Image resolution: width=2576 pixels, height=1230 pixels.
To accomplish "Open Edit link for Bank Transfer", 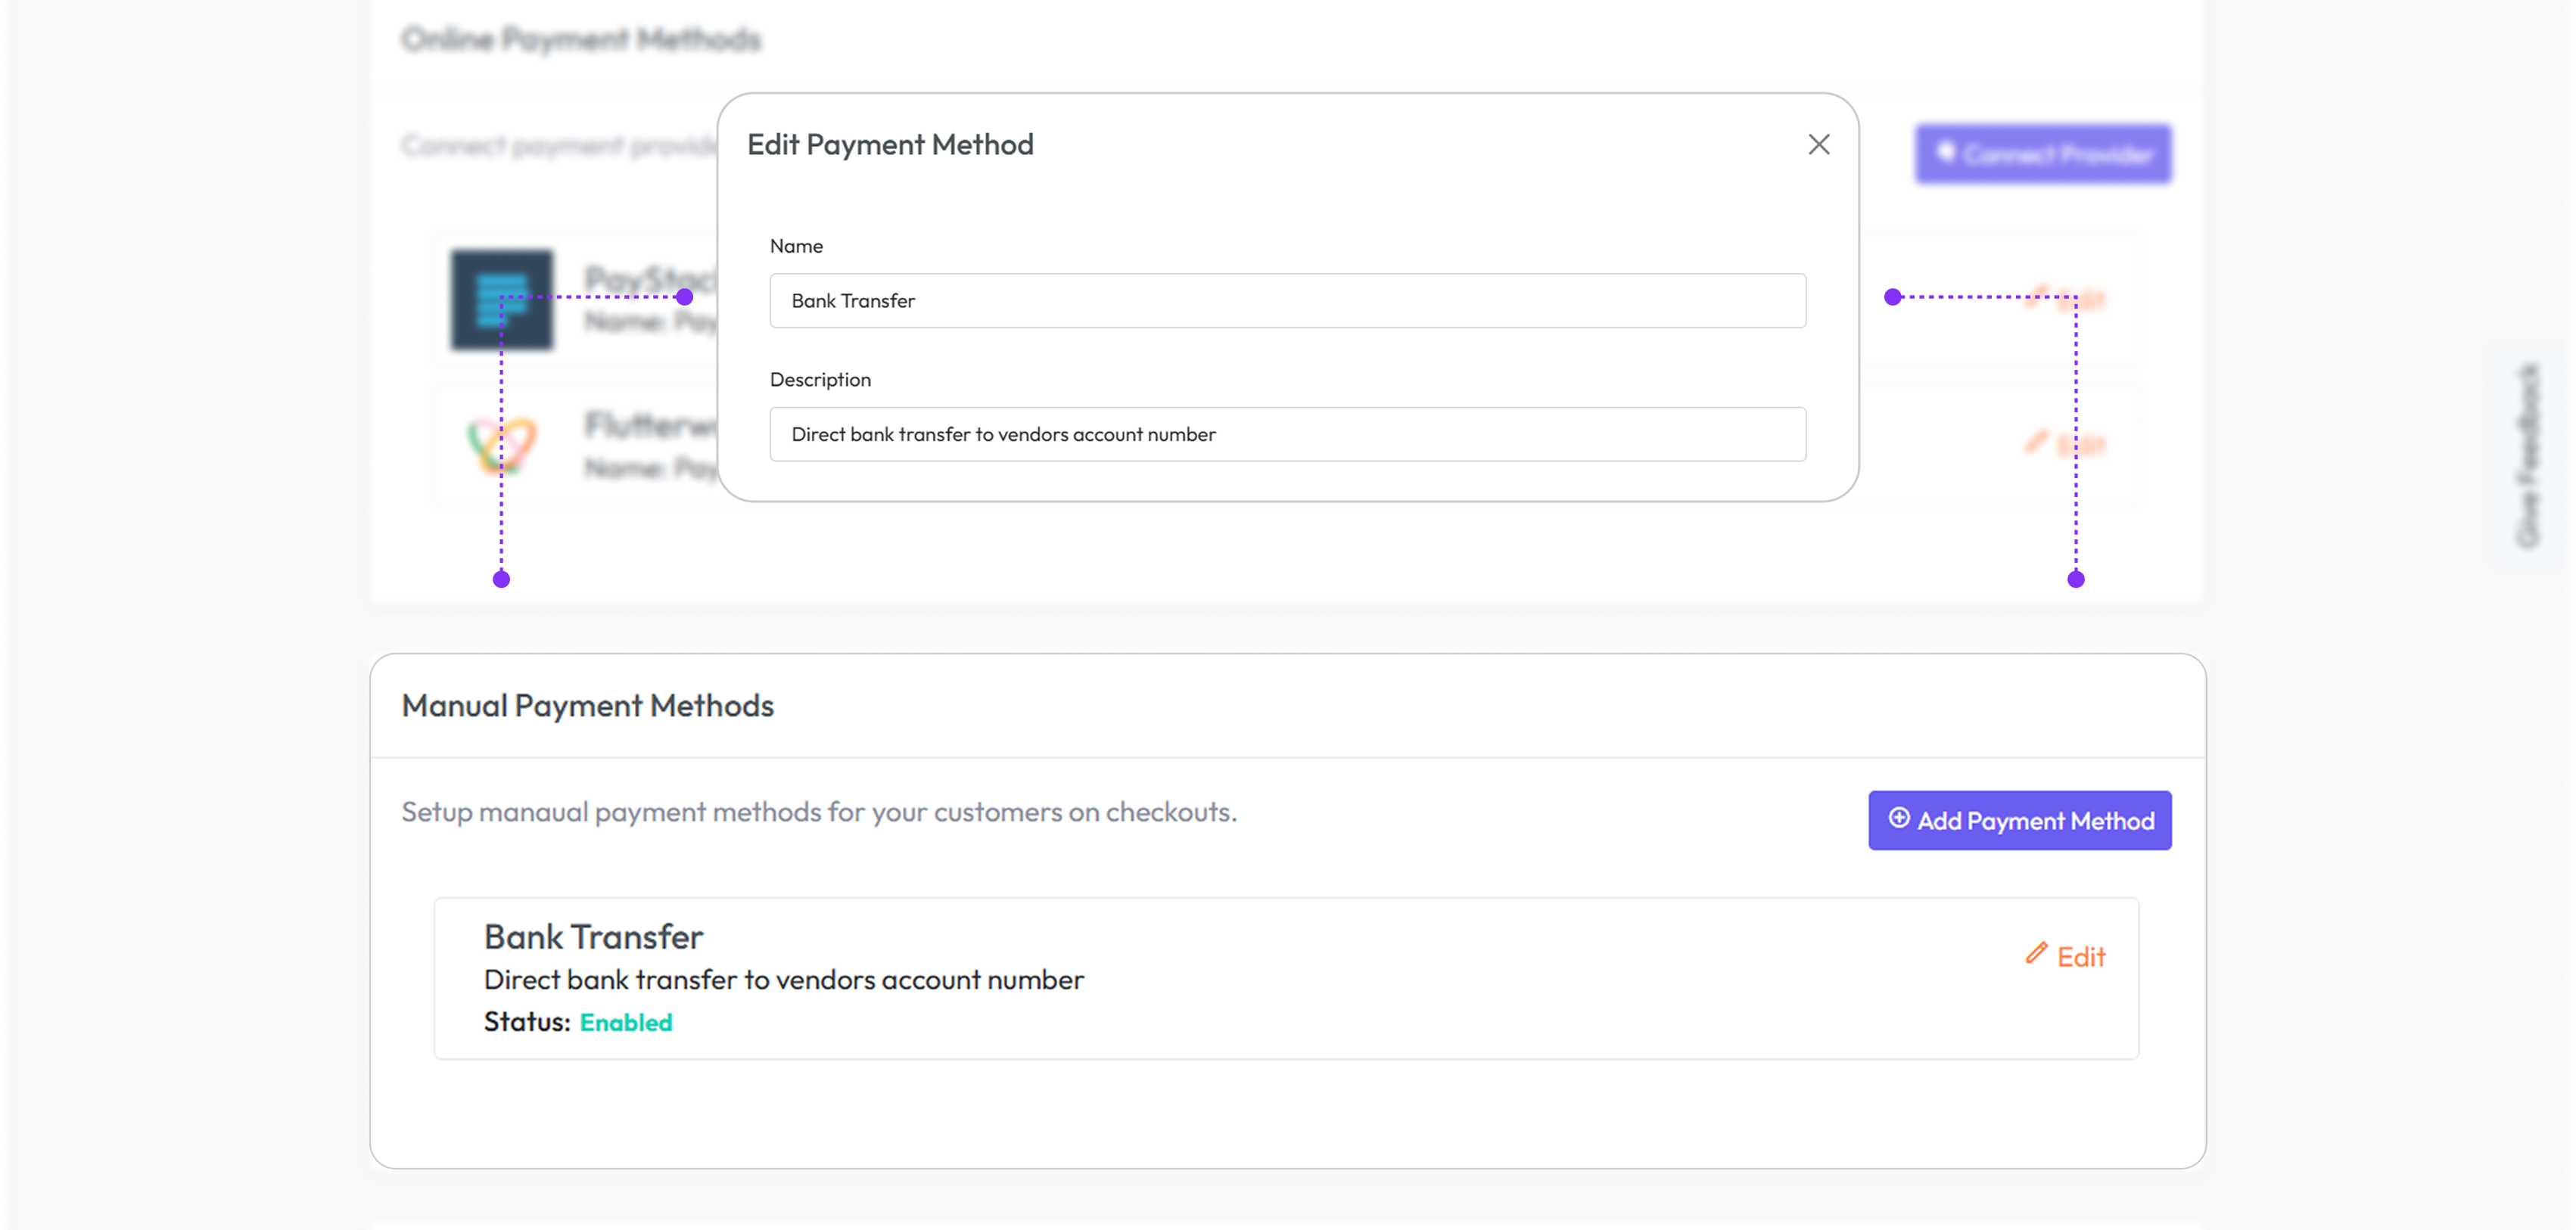I will pos(2080,957).
